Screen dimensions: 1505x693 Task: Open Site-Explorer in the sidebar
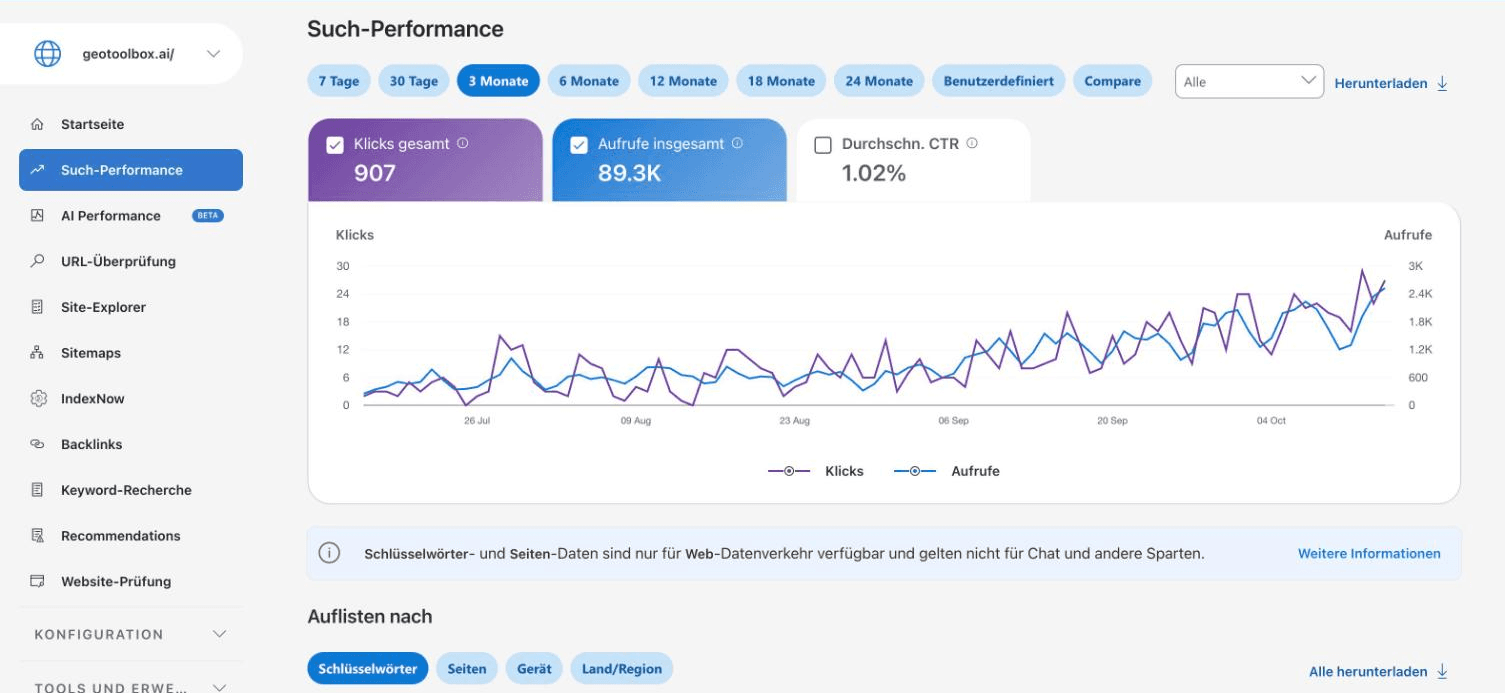point(131,307)
